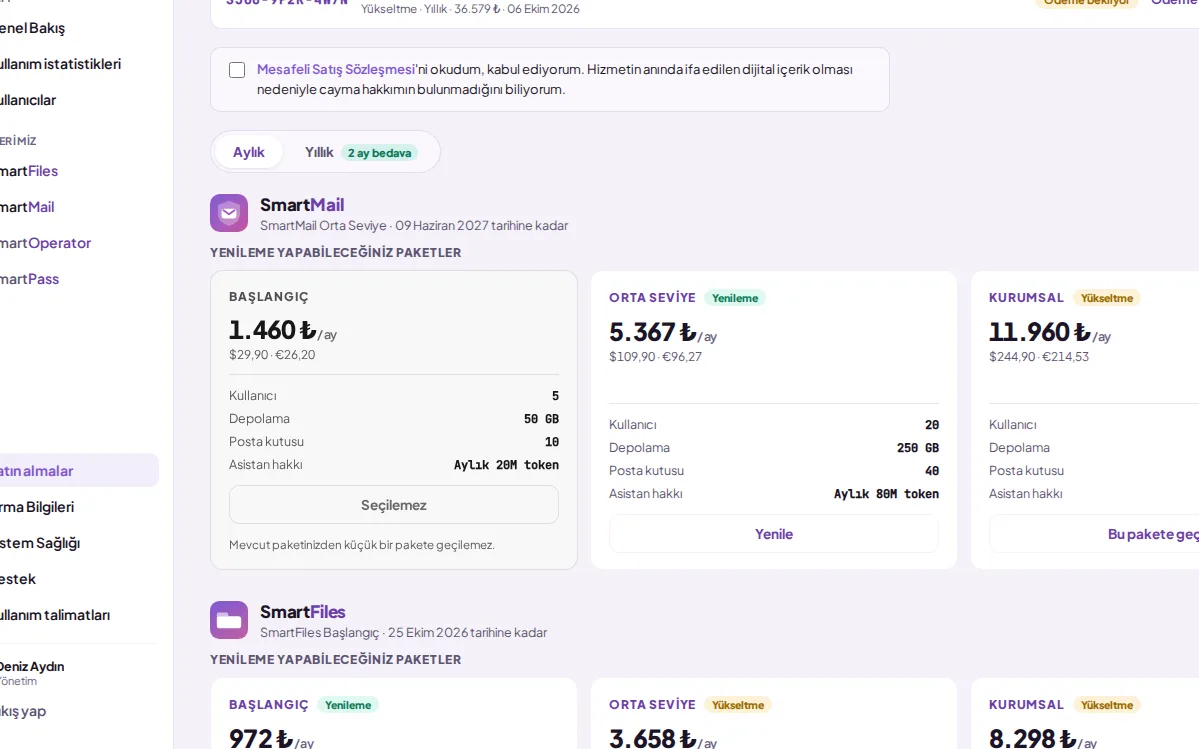Viewport: 1199px width, 749px height.
Task: Tick the Mesafeli Satış Sözleşmesi checkbox
Action: tap(237, 70)
